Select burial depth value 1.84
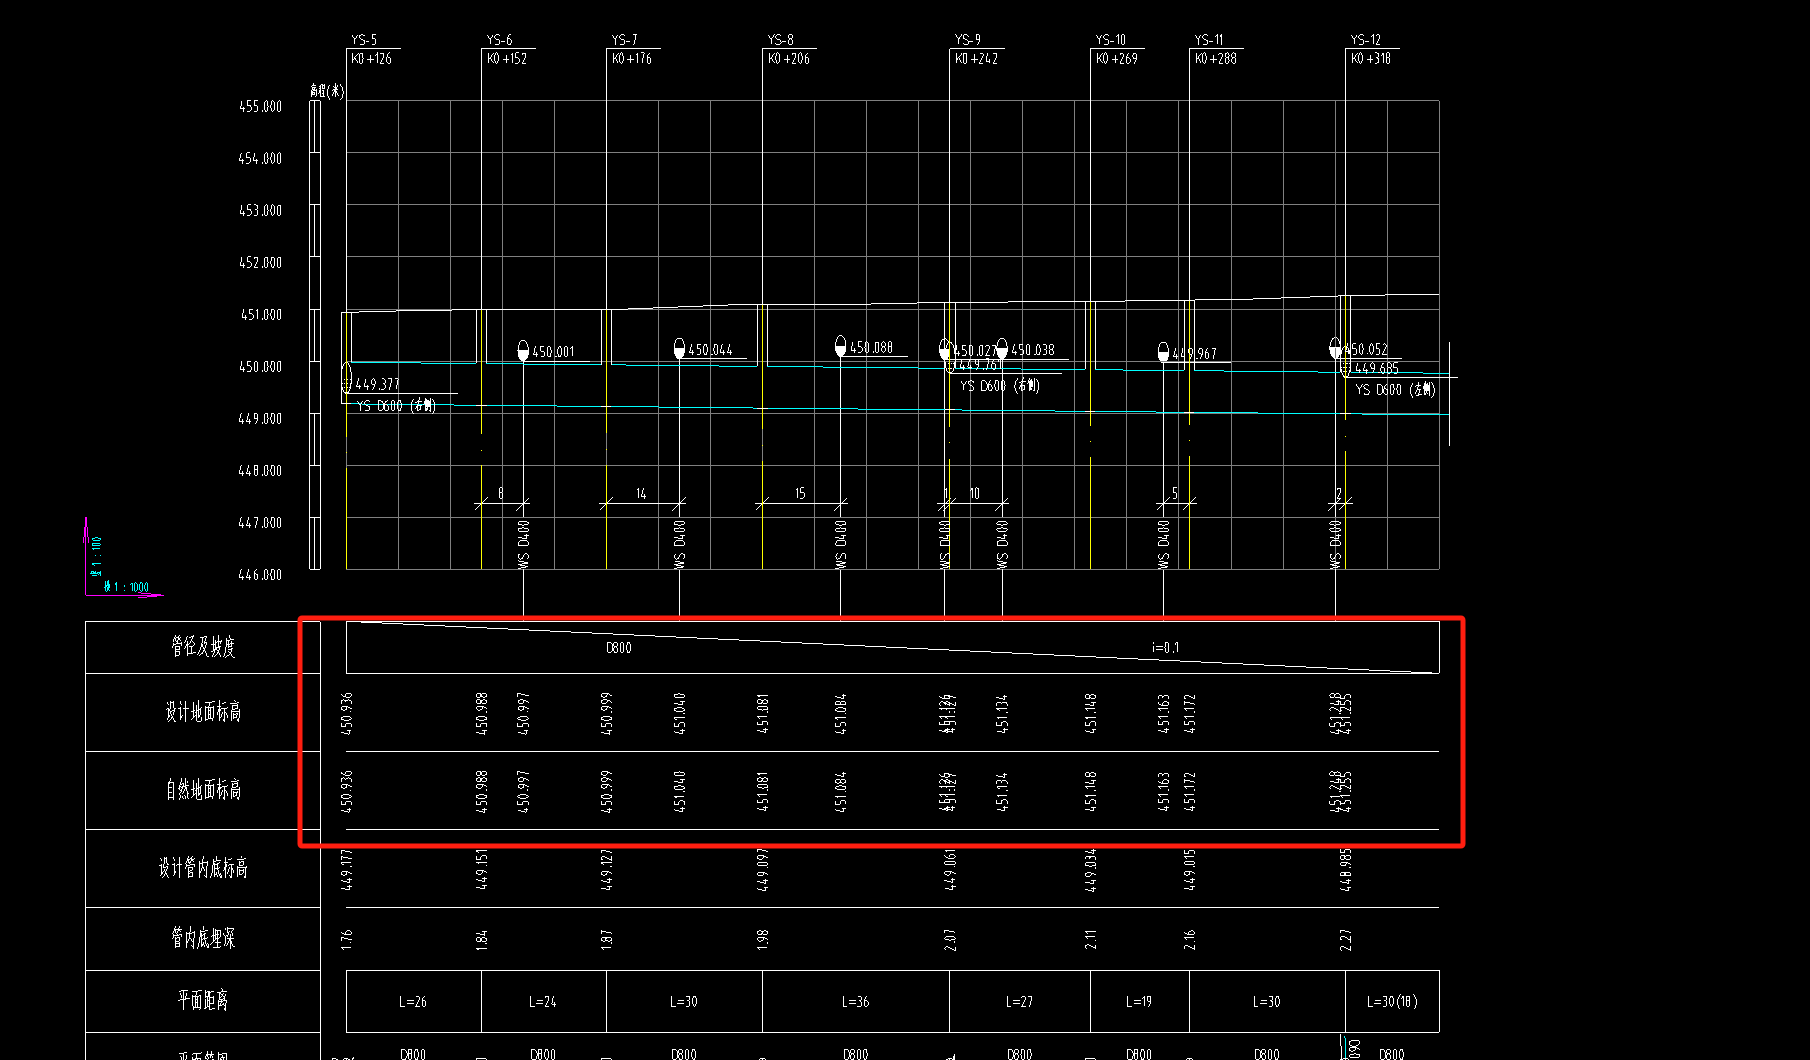Screen dimensions: 1810x1060 tap(482, 939)
